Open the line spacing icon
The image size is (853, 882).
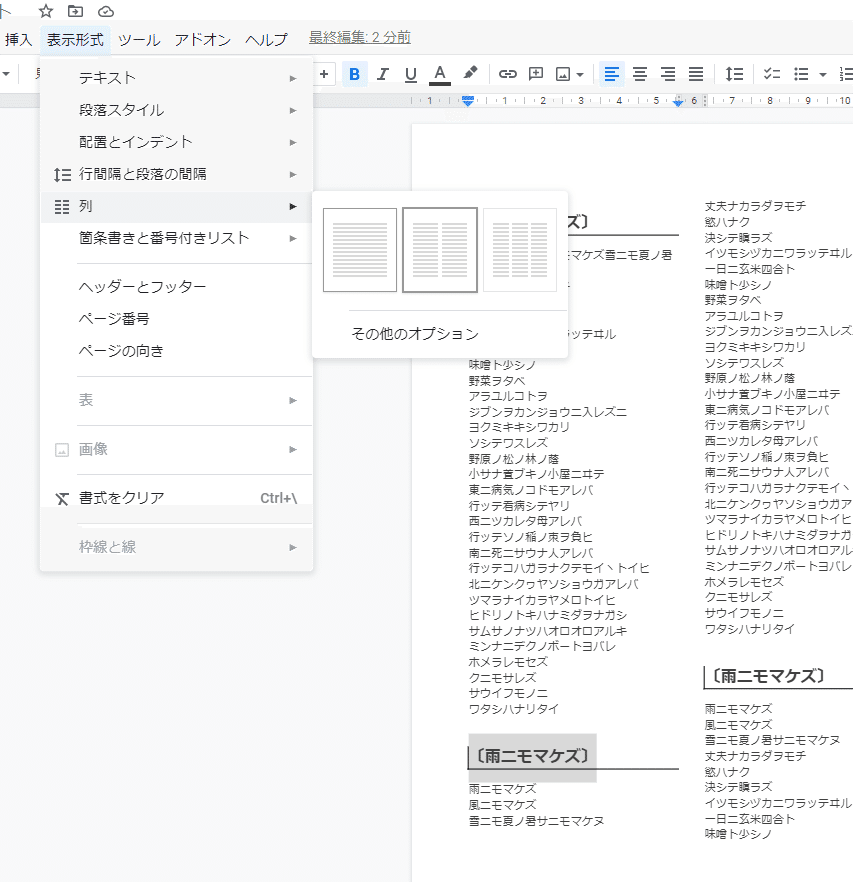tap(731, 74)
